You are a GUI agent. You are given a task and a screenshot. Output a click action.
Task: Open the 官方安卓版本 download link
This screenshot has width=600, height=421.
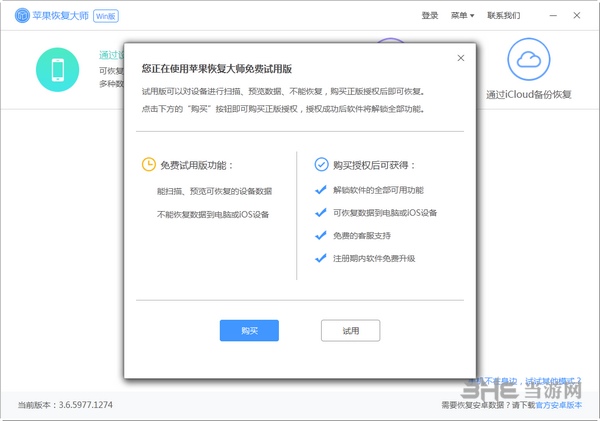click(558, 405)
